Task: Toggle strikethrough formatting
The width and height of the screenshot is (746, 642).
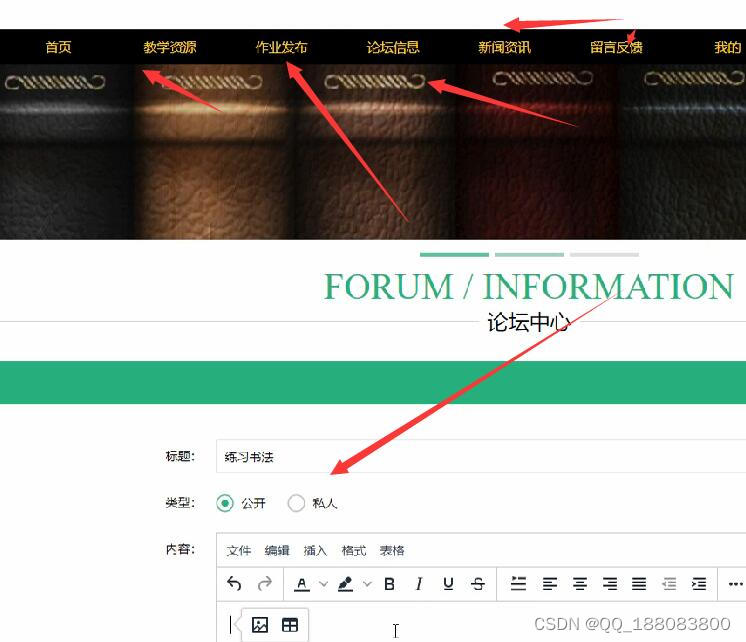Action: tap(478, 584)
